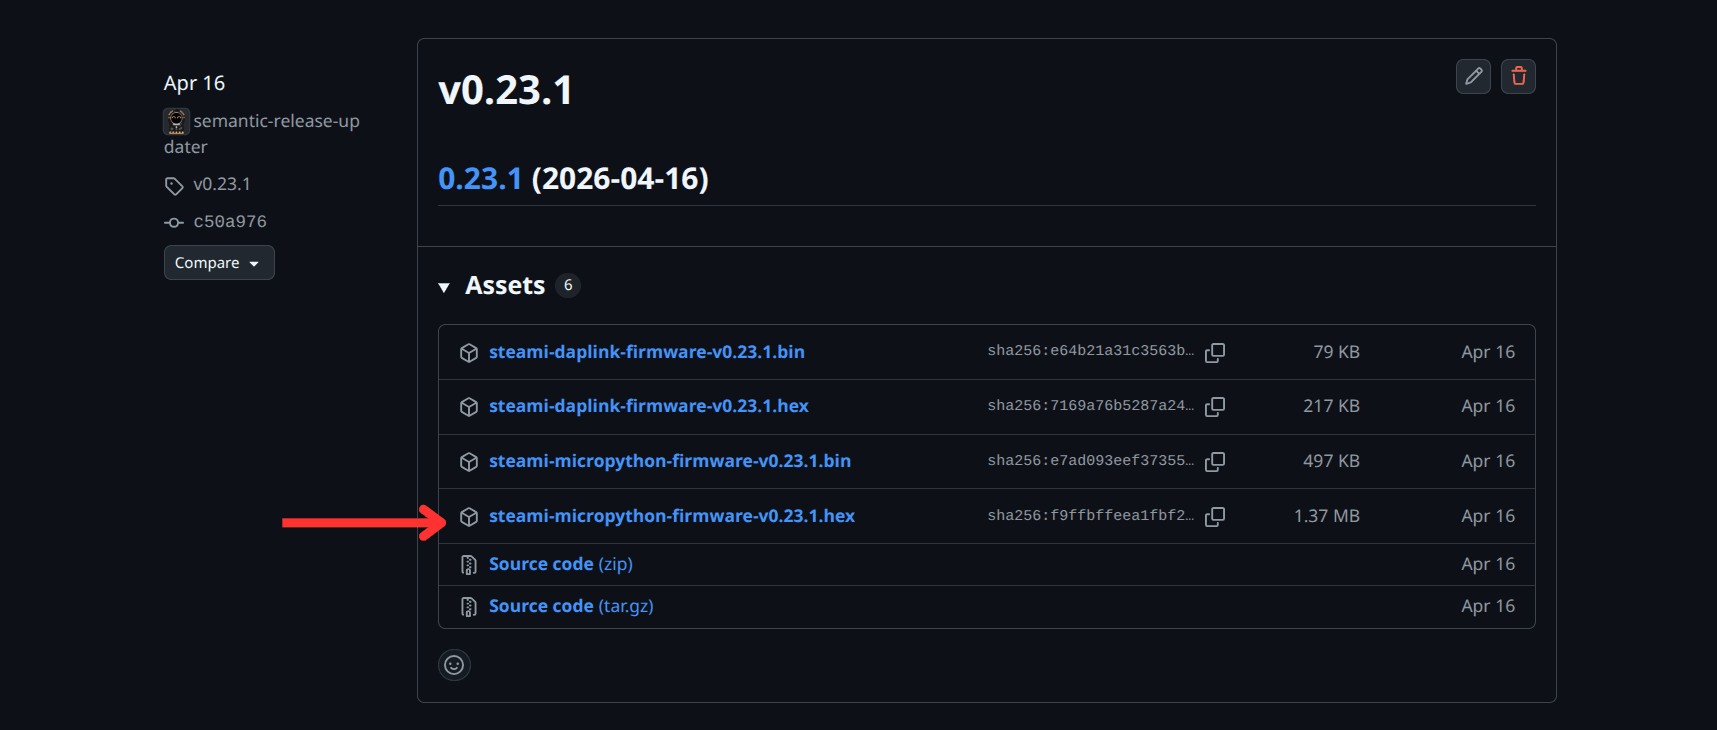The height and width of the screenshot is (730, 1717).
Task: Download steami-daplink-firmware-v0.23.1.bin
Action: click(646, 352)
